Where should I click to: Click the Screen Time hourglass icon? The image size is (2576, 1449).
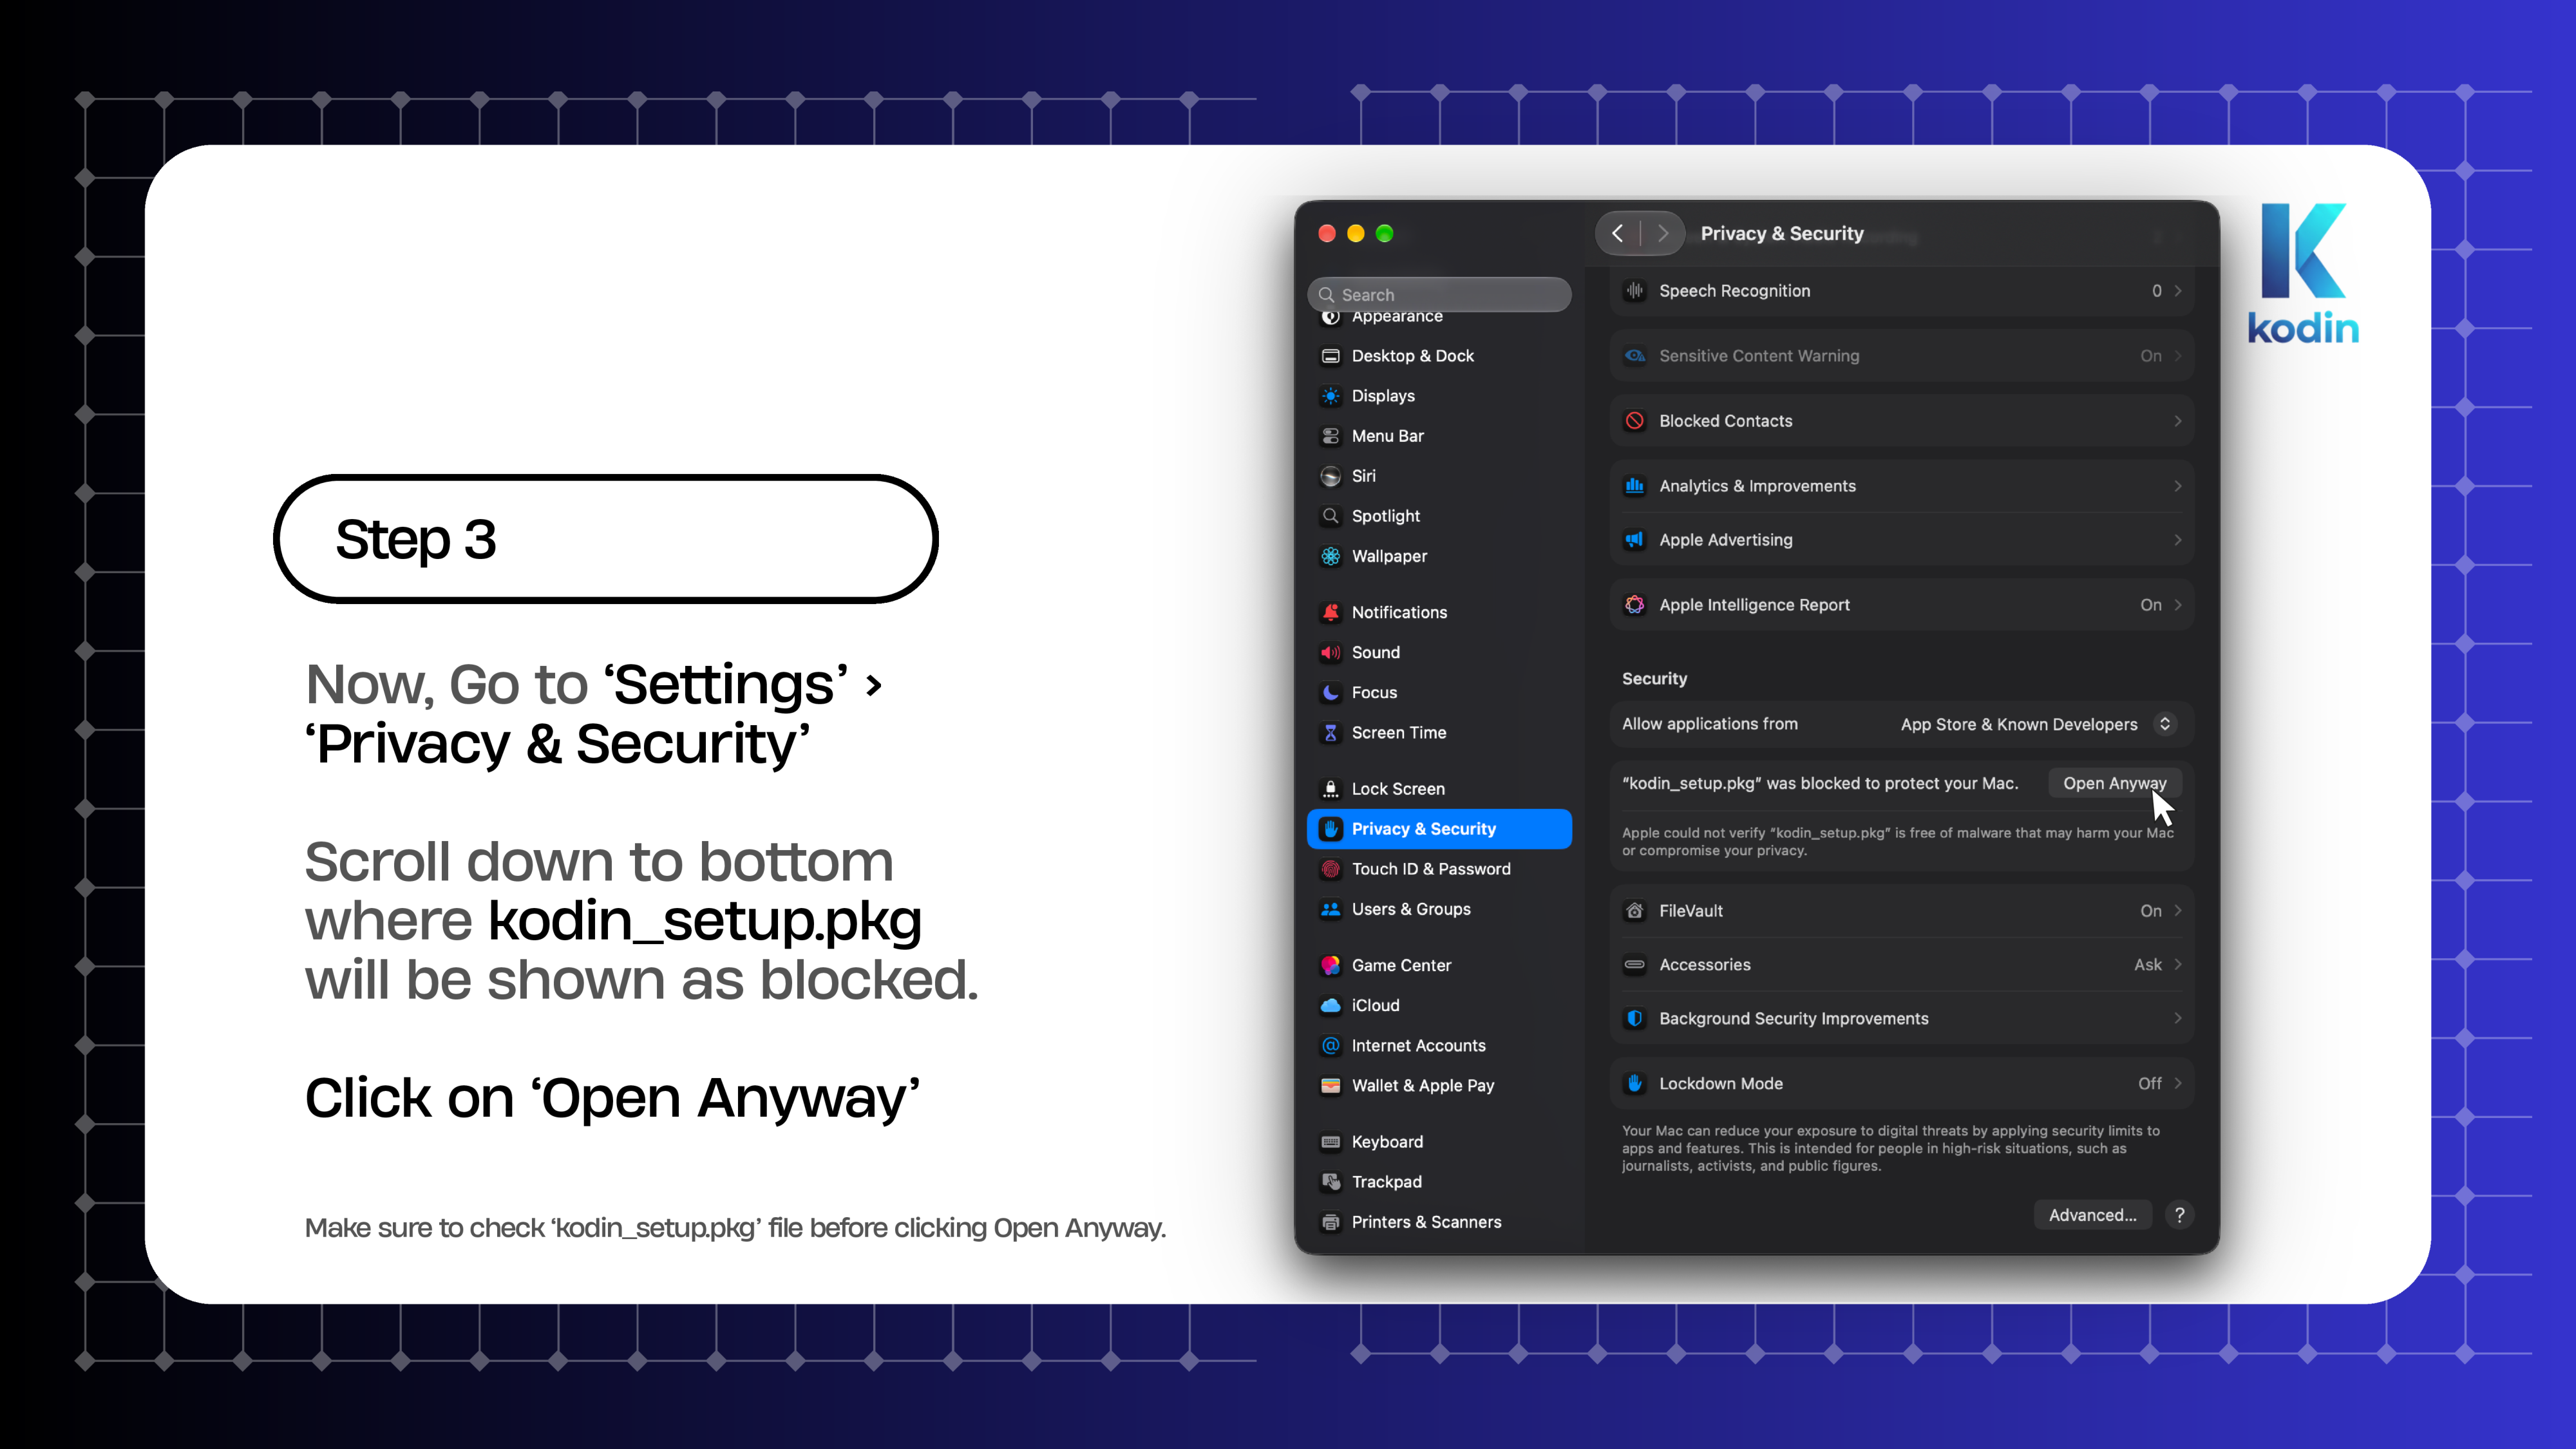click(x=1330, y=732)
